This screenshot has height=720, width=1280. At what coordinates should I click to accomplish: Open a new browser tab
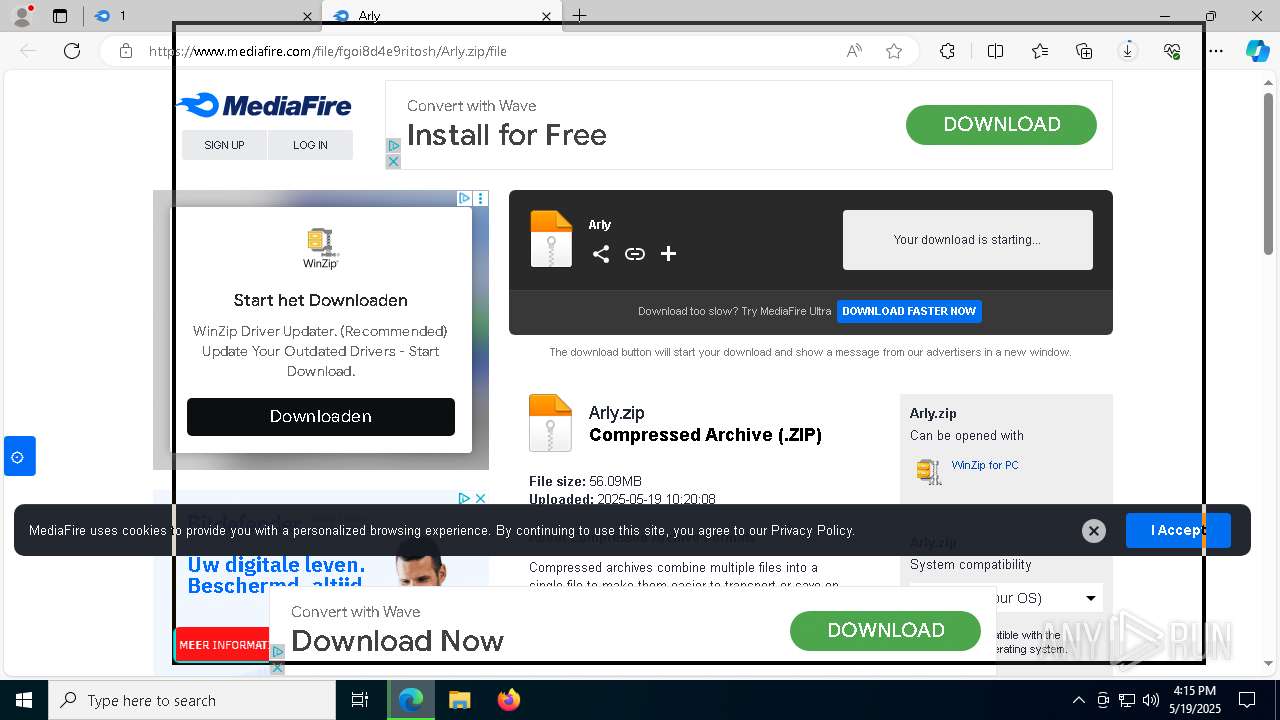(x=579, y=16)
